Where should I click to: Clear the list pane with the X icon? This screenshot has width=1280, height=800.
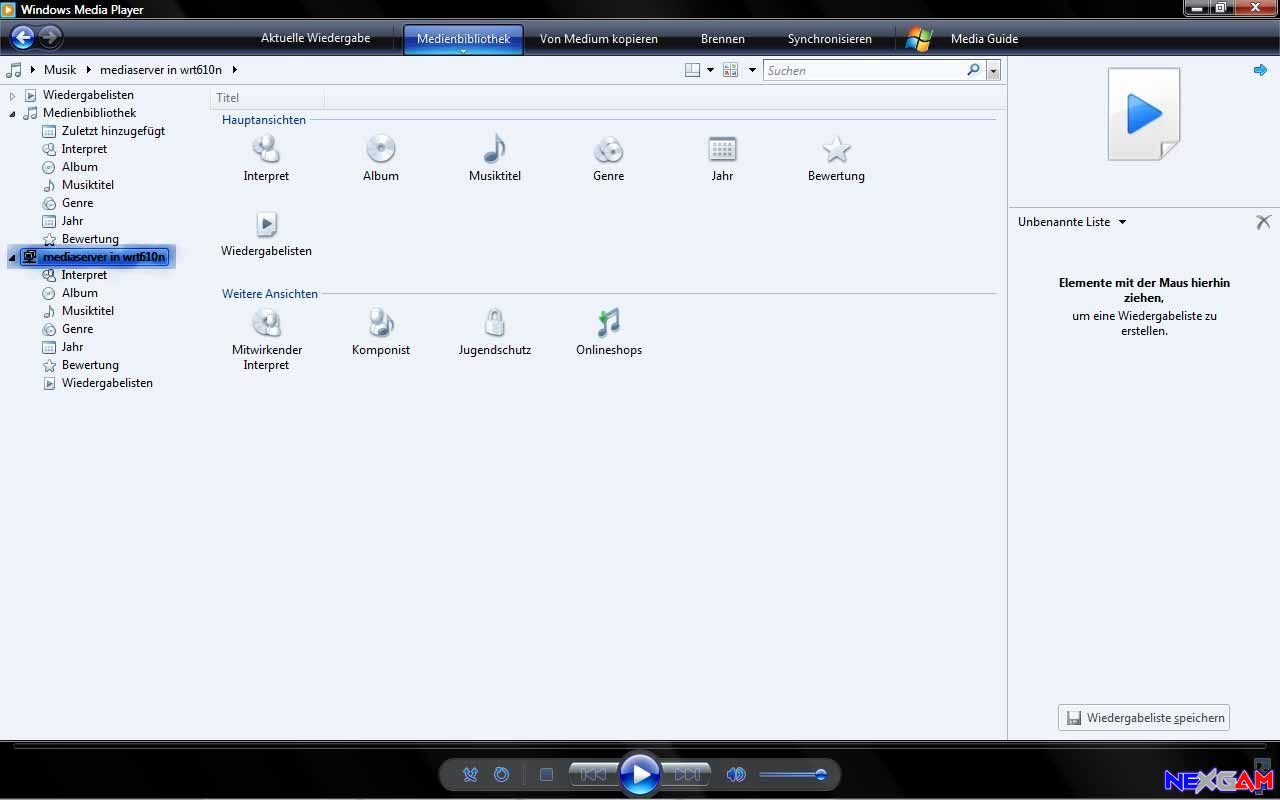1263,222
